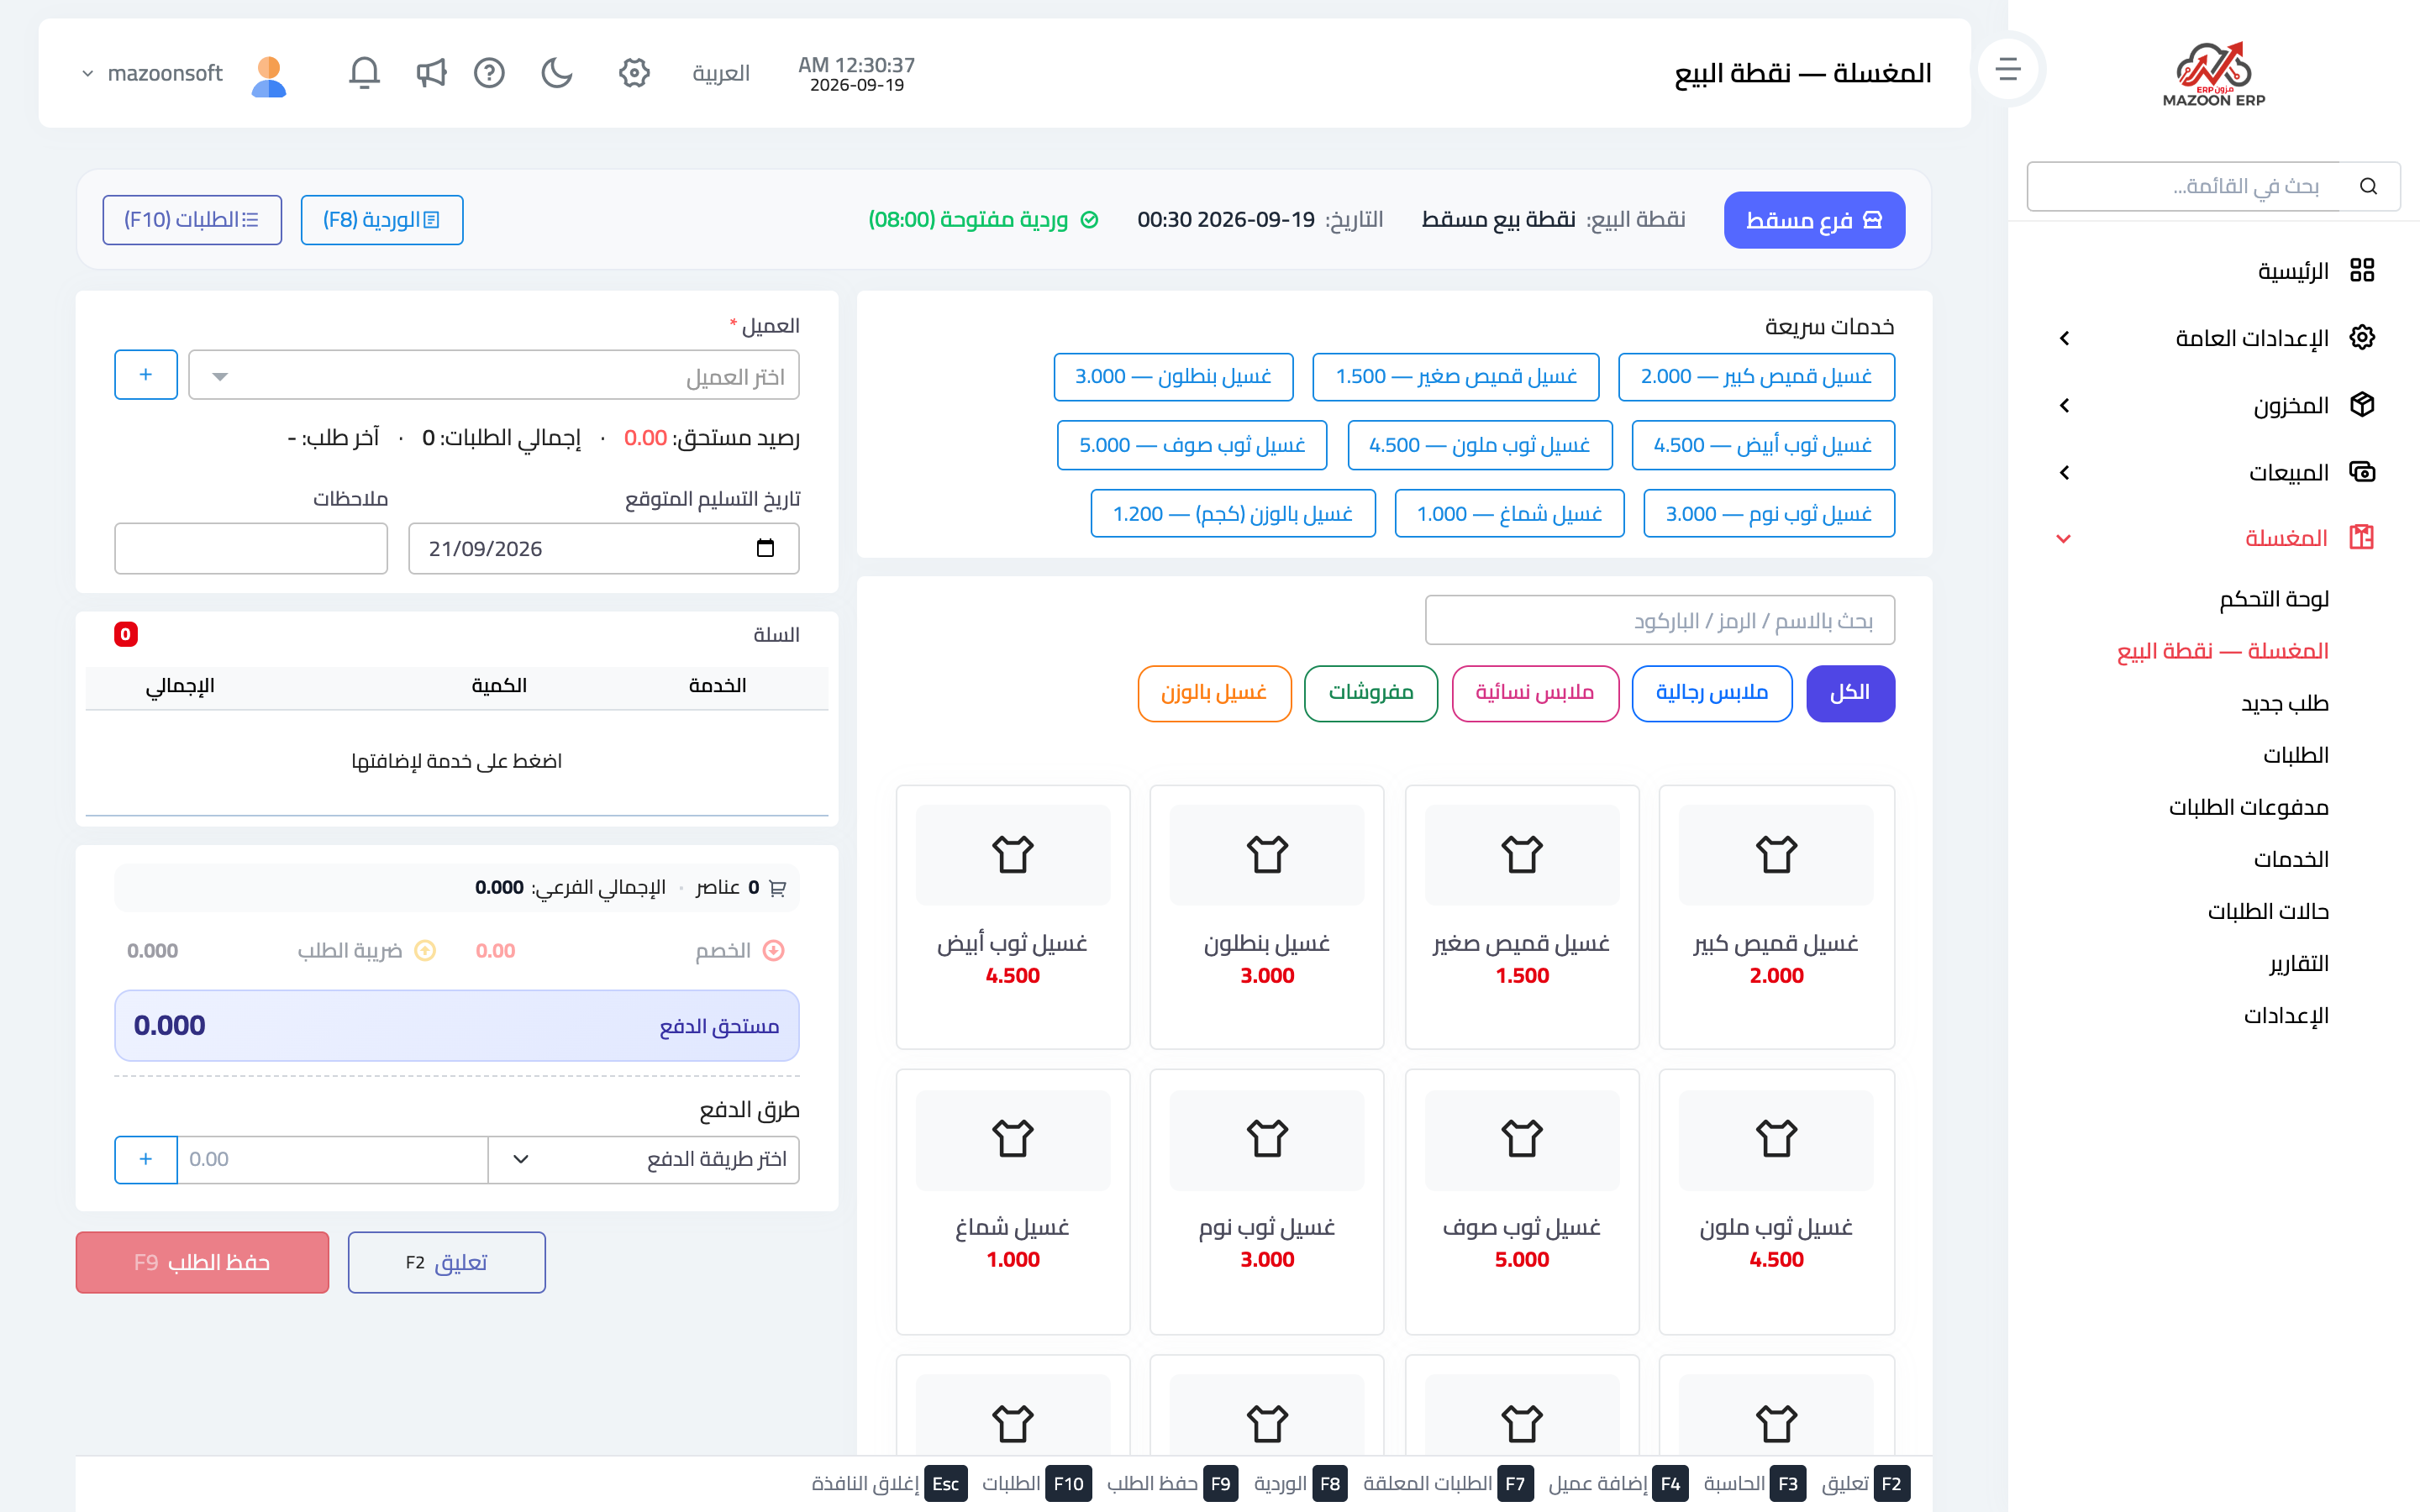Image resolution: width=2420 pixels, height=1512 pixels.
Task: Open الوردية (F8) shift button
Action: tap(381, 220)
